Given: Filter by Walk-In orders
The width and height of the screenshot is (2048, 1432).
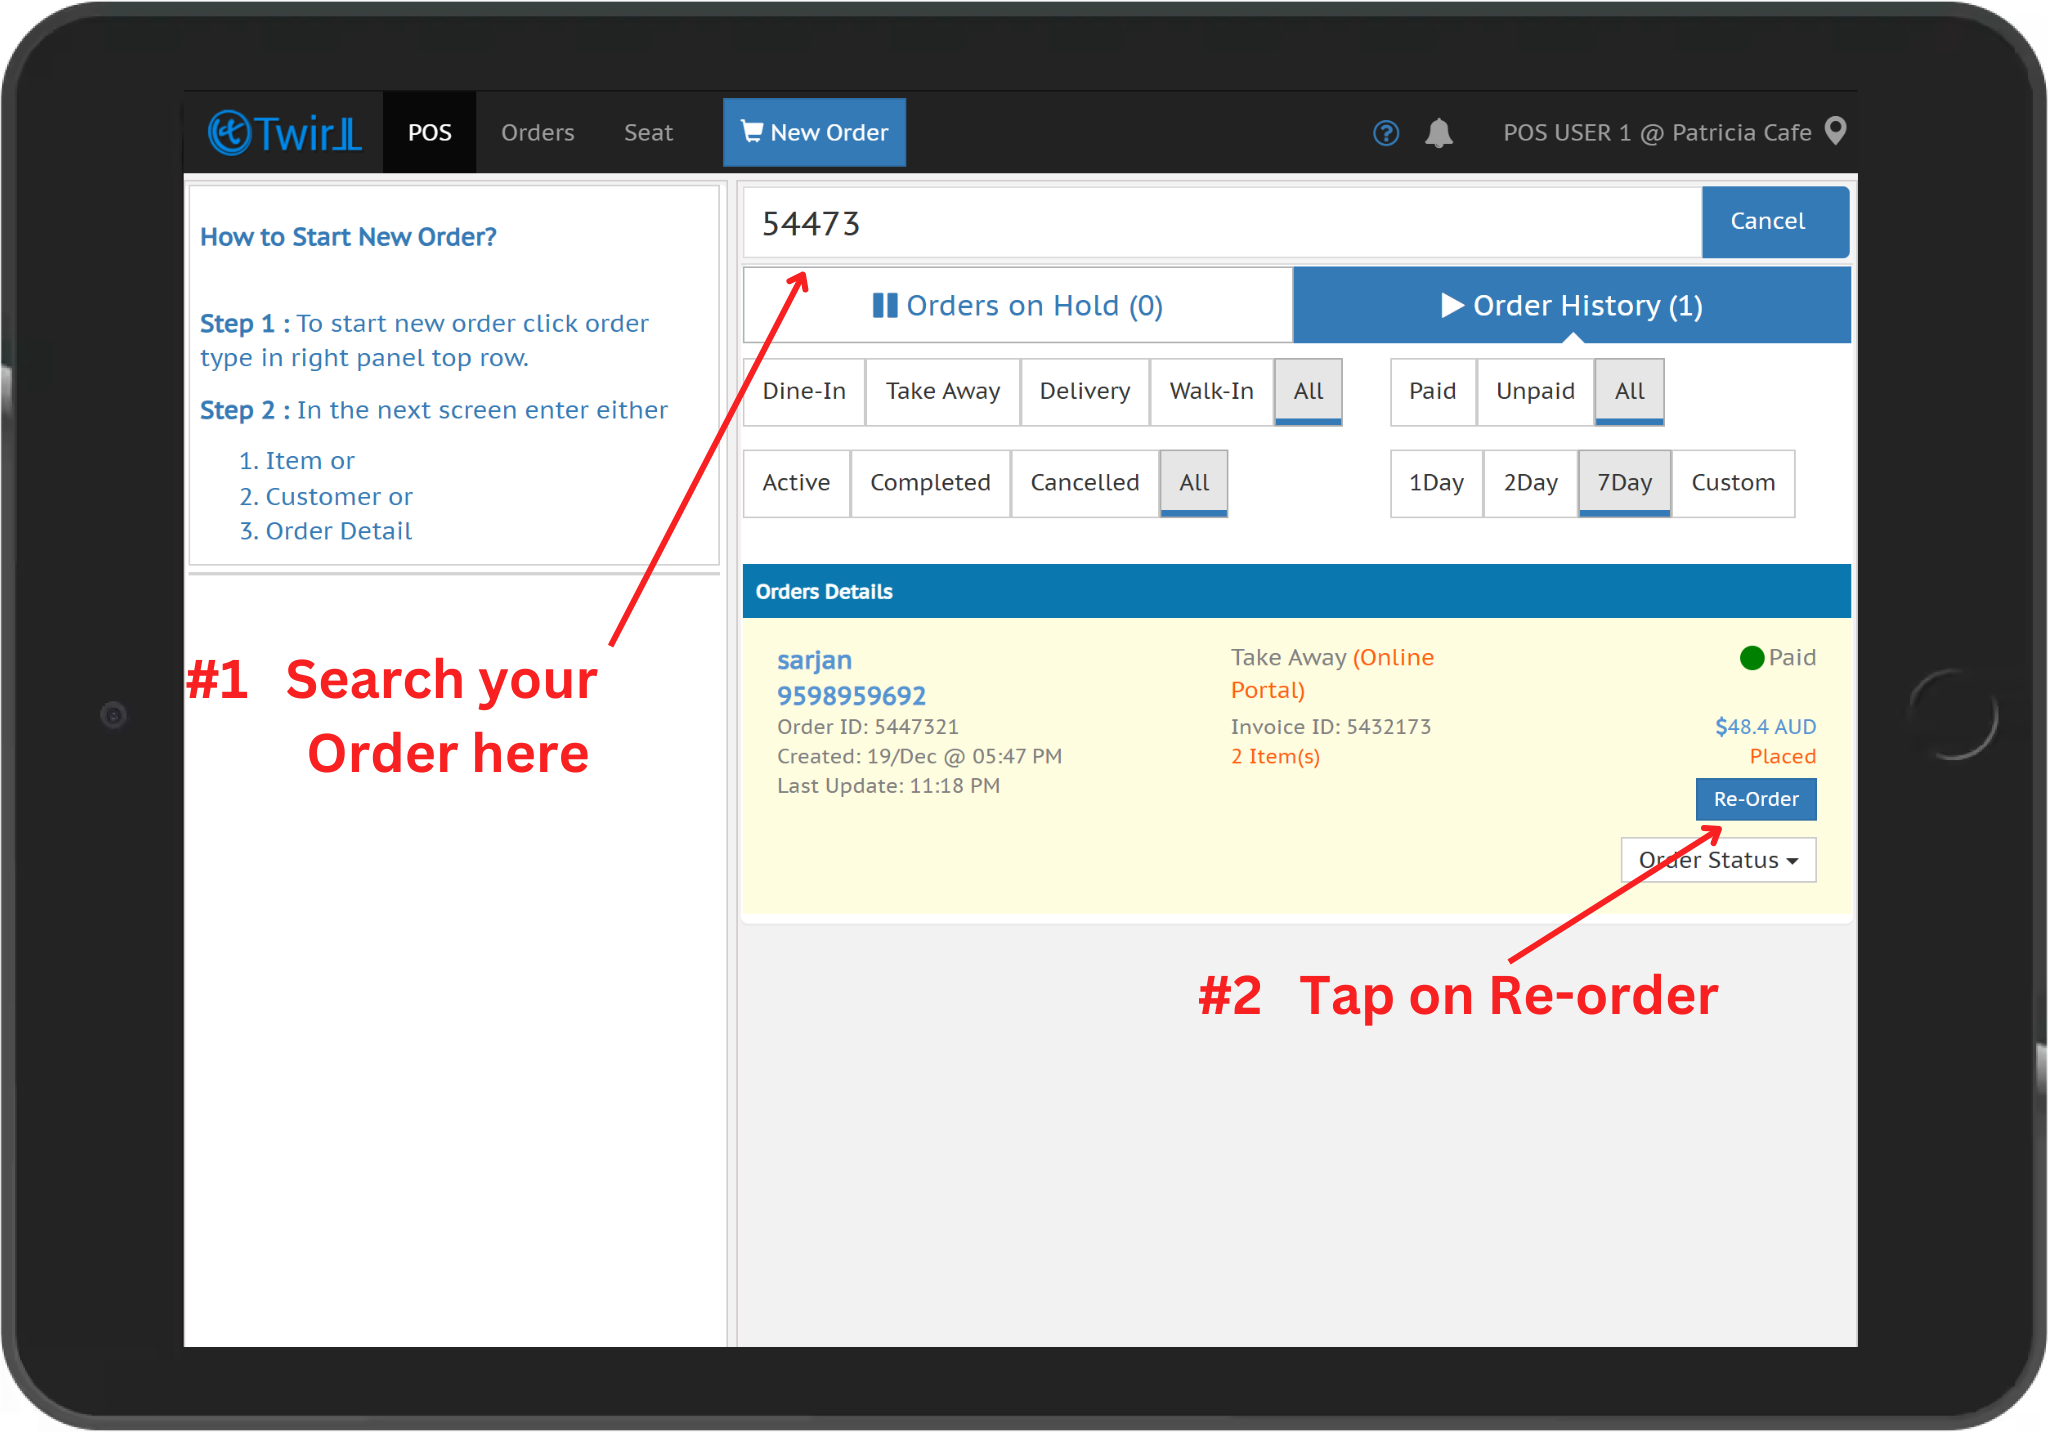Looking at the screenshot, I should [x=1212, y=392].
